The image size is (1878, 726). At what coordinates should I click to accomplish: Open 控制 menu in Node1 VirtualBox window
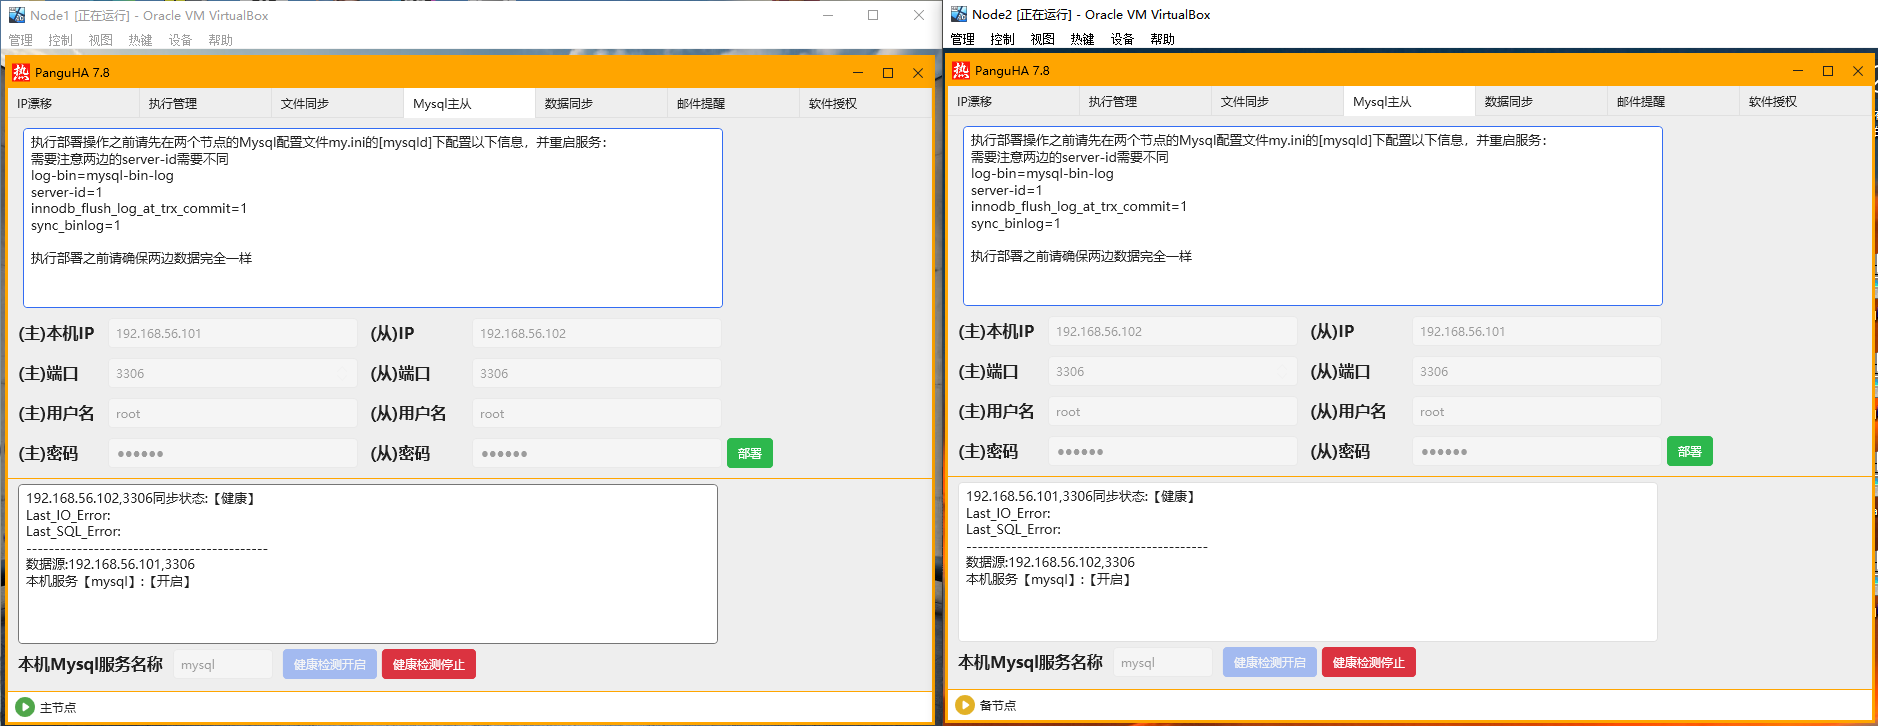coord(61,40)
